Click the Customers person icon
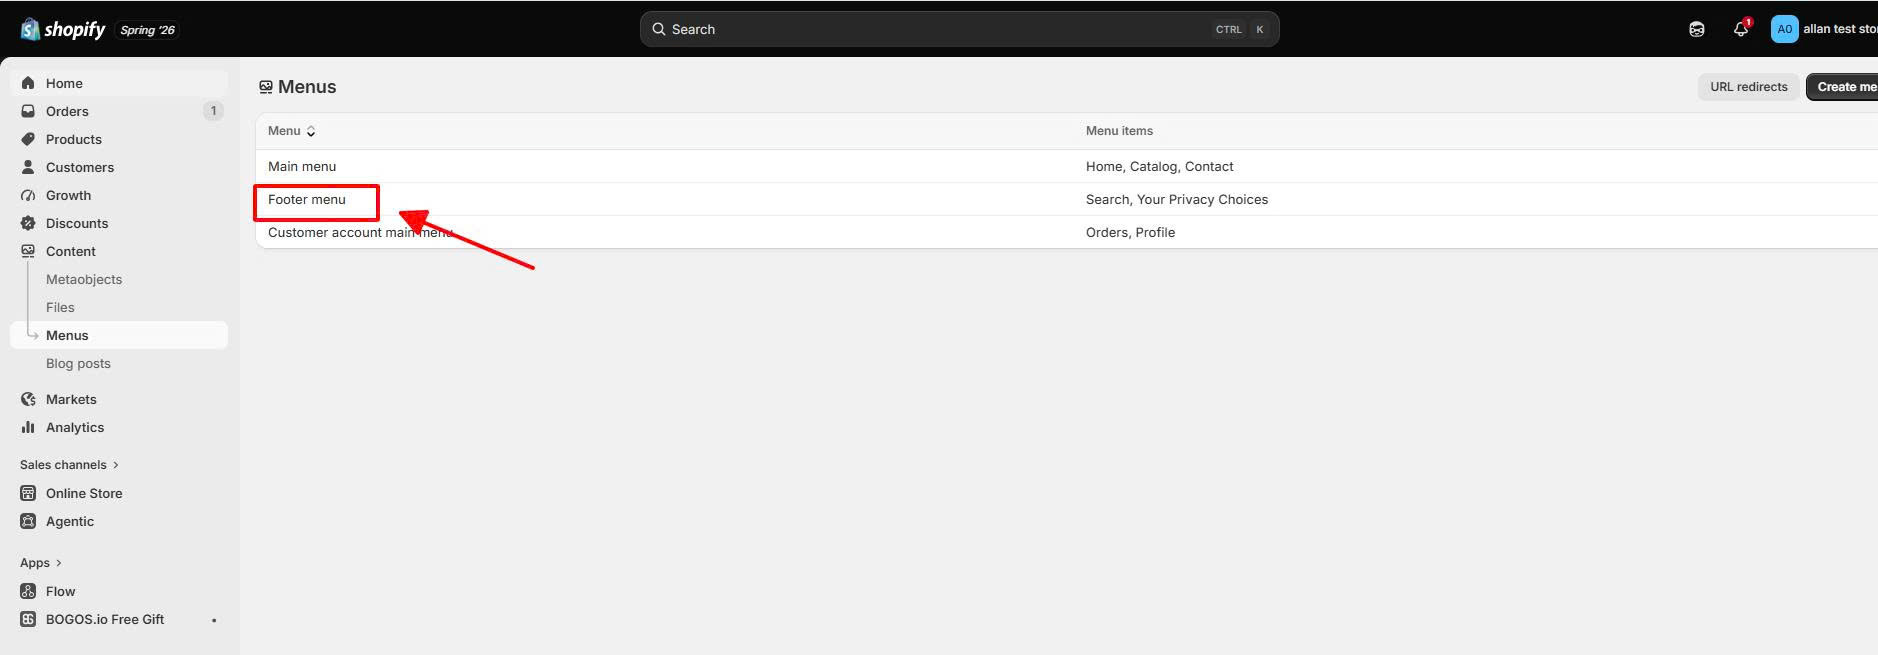The width and height of the screenshot is (1878, 655). pos(28,167)
